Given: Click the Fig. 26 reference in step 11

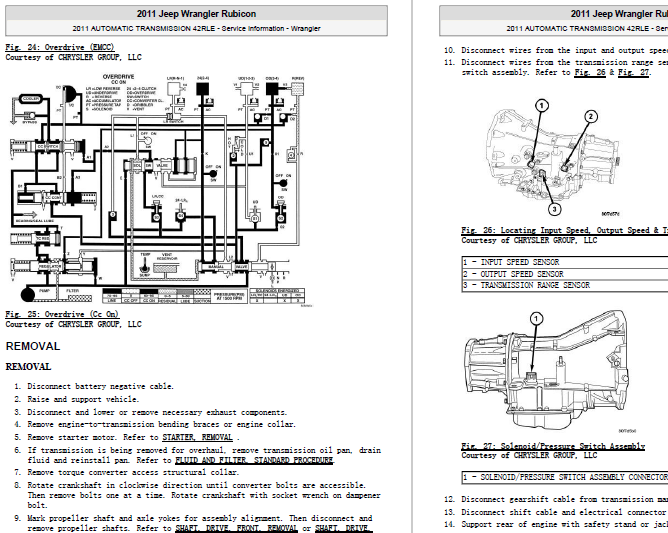Looking at the screenshot, I should pyautogui.click(x=590, y=72).
